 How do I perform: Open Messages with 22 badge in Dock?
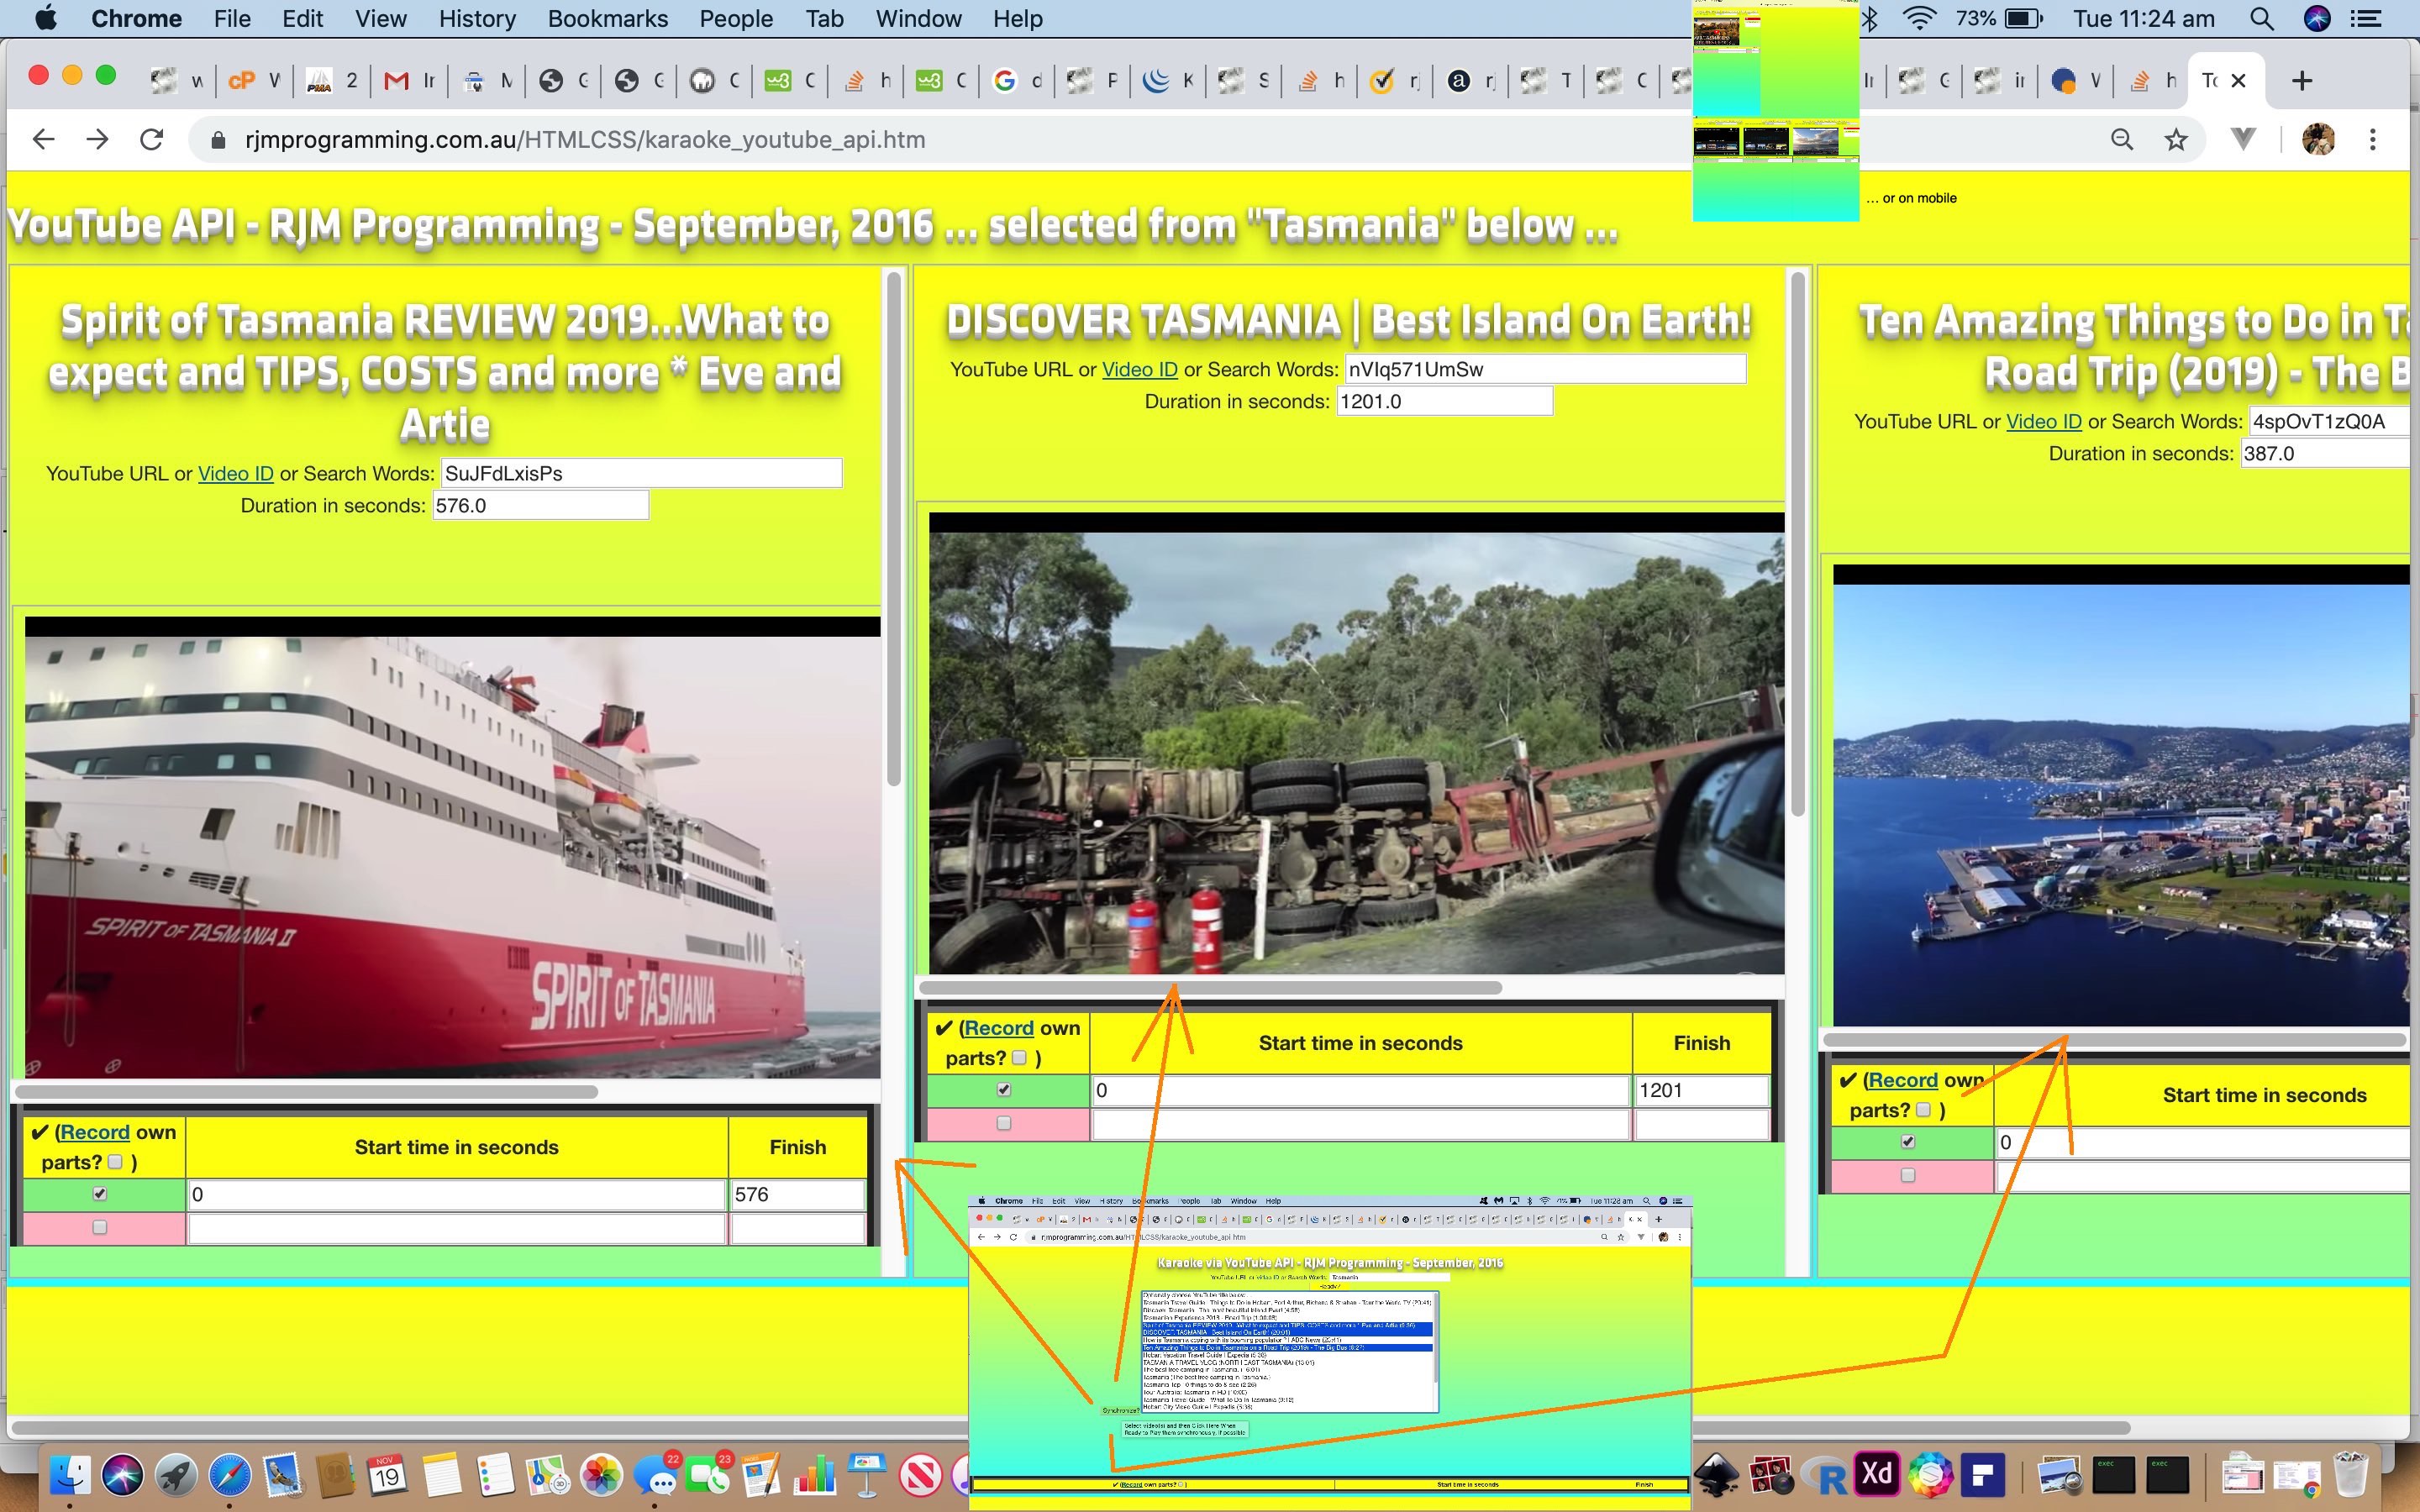point(655,1475)
